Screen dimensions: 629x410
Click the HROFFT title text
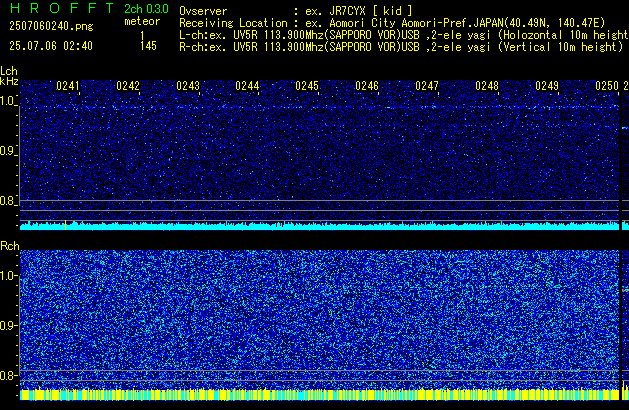[x=62, y=8]
